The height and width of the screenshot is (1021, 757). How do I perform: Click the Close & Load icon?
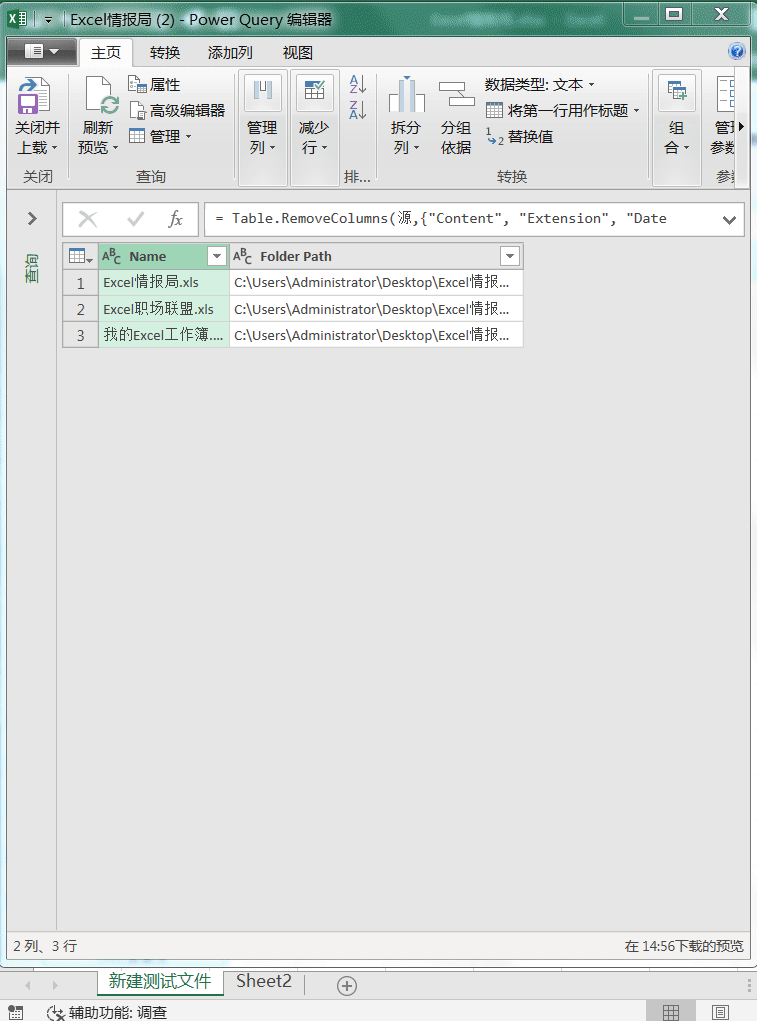tap(34, 95)
